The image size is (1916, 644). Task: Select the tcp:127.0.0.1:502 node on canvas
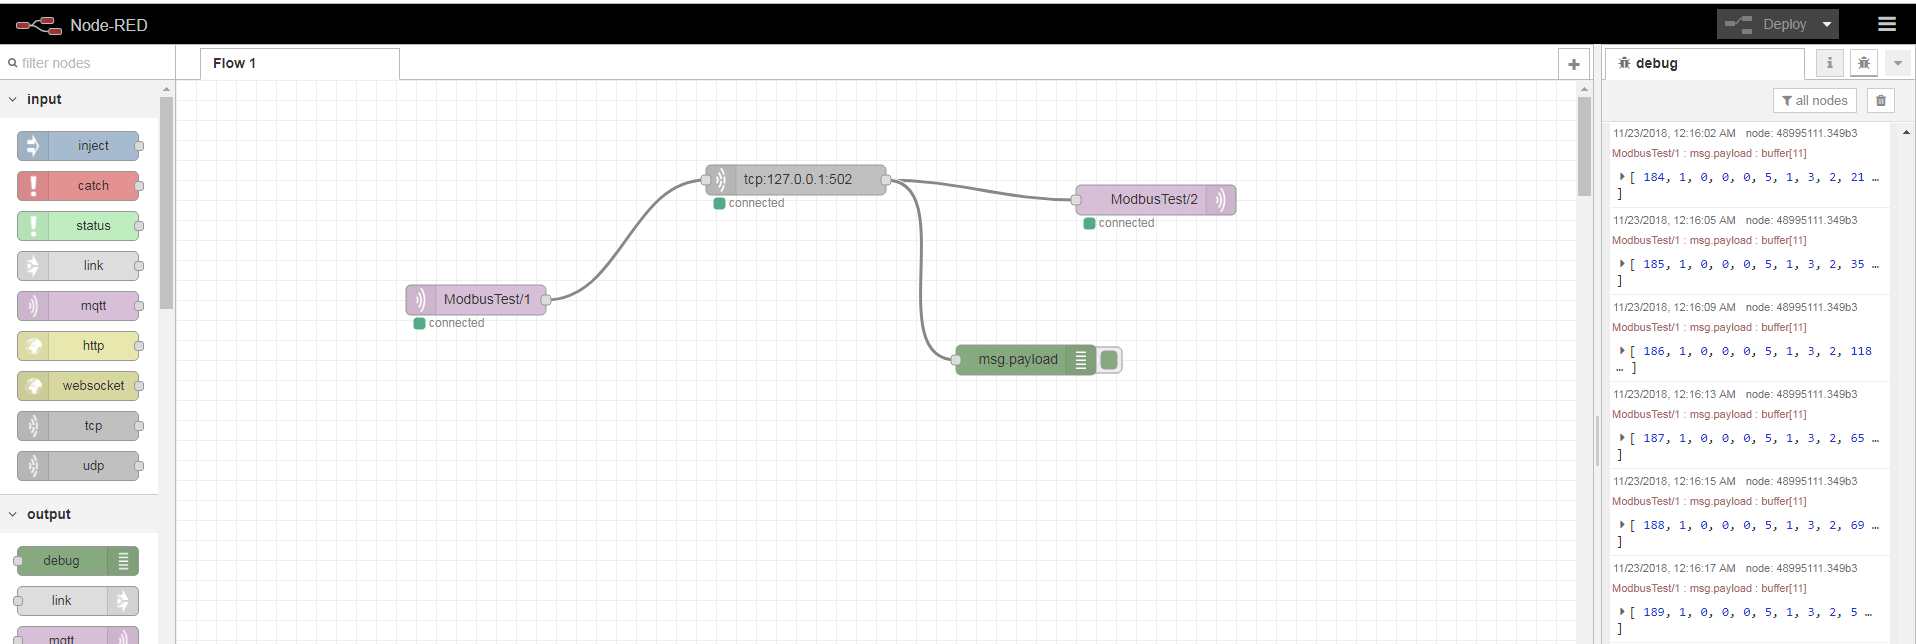click(797, 180)
